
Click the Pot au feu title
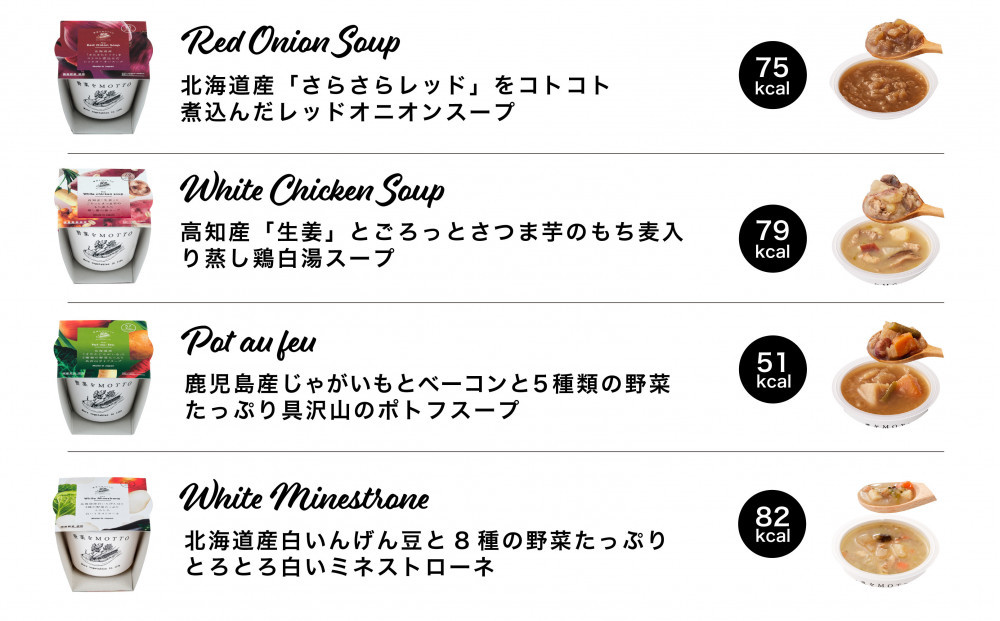click(x=249, y=342)
